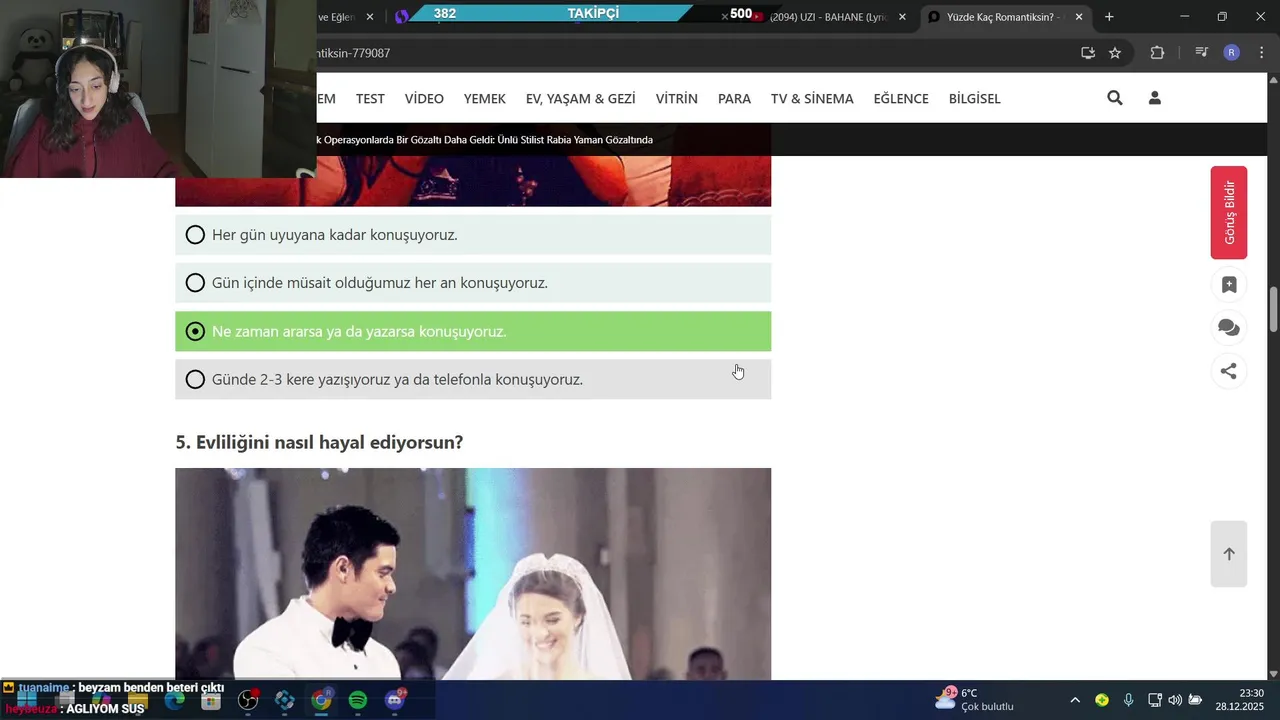1280x720 pixels.
Task: Show hidden system tray icons
Action: [1075, 700]
